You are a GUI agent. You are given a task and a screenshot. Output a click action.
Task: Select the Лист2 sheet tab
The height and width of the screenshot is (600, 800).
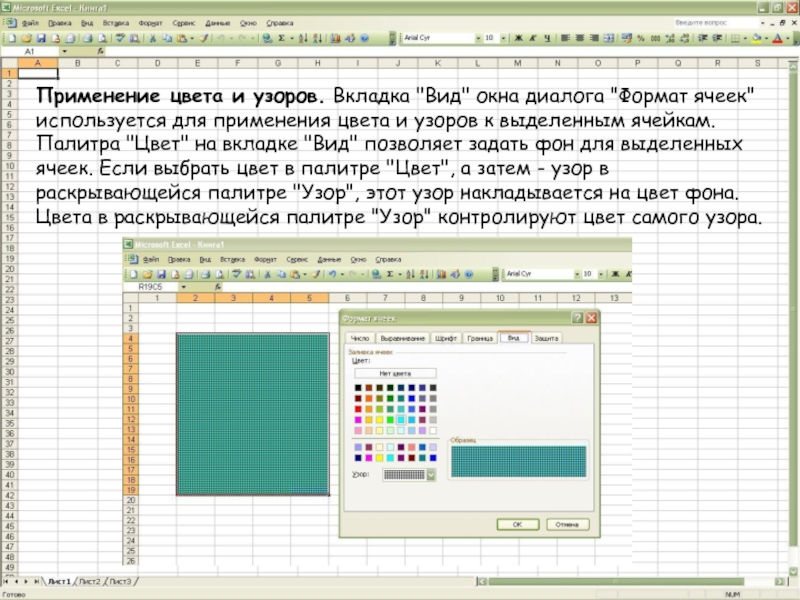[90, 581]
